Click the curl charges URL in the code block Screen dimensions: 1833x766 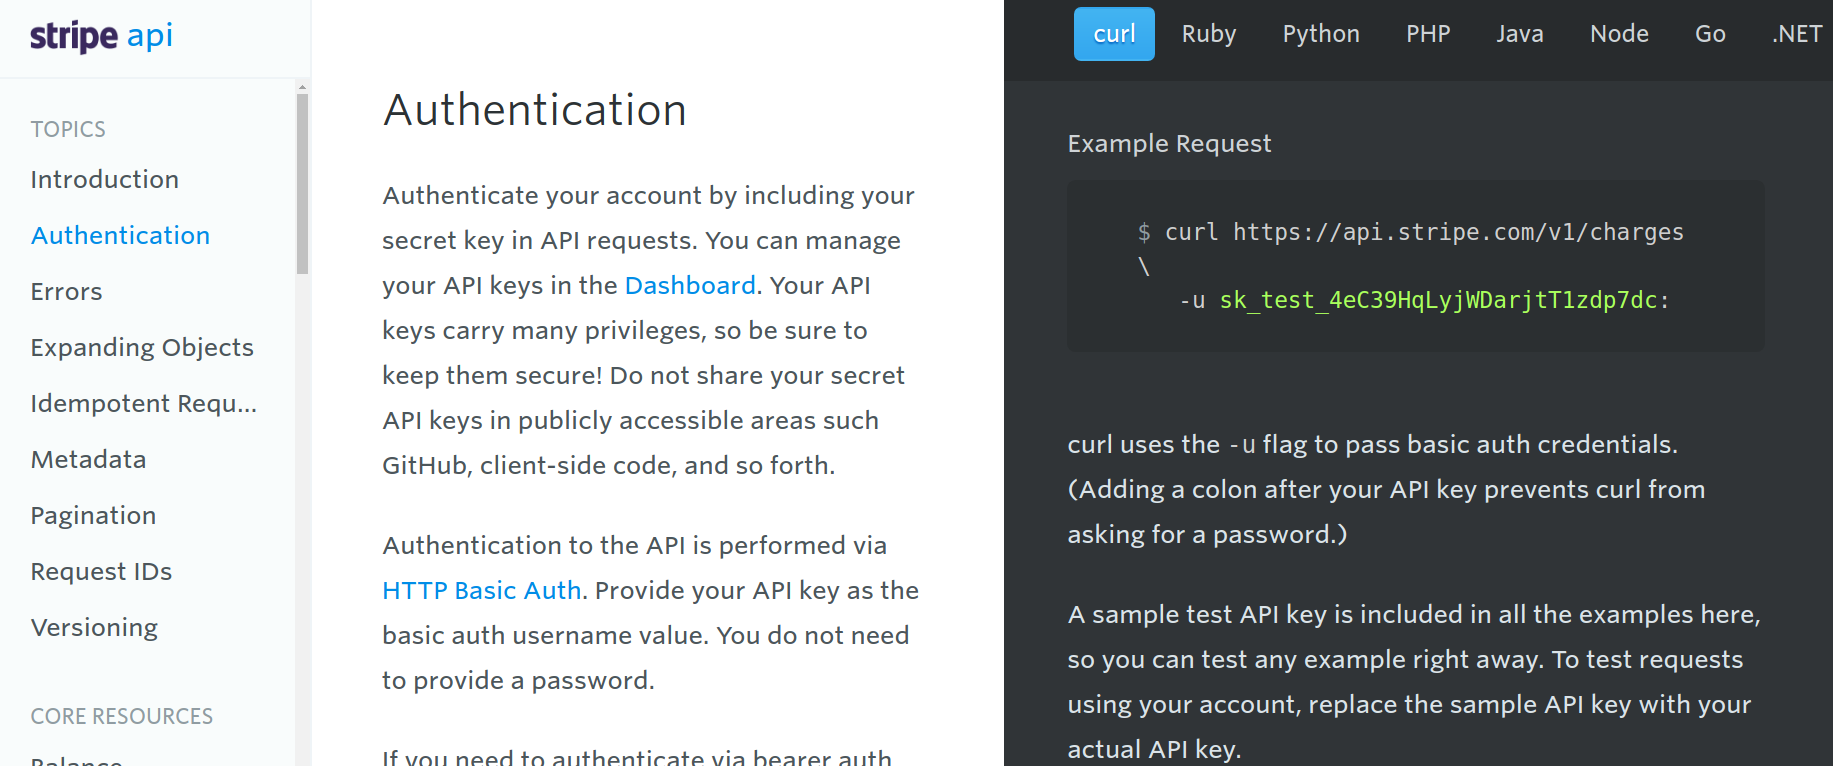1458,232
